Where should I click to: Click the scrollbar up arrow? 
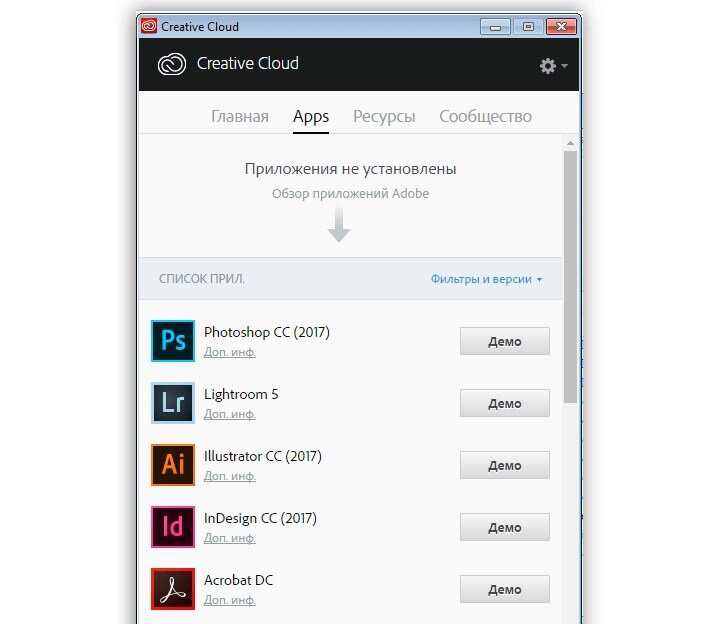570,143
